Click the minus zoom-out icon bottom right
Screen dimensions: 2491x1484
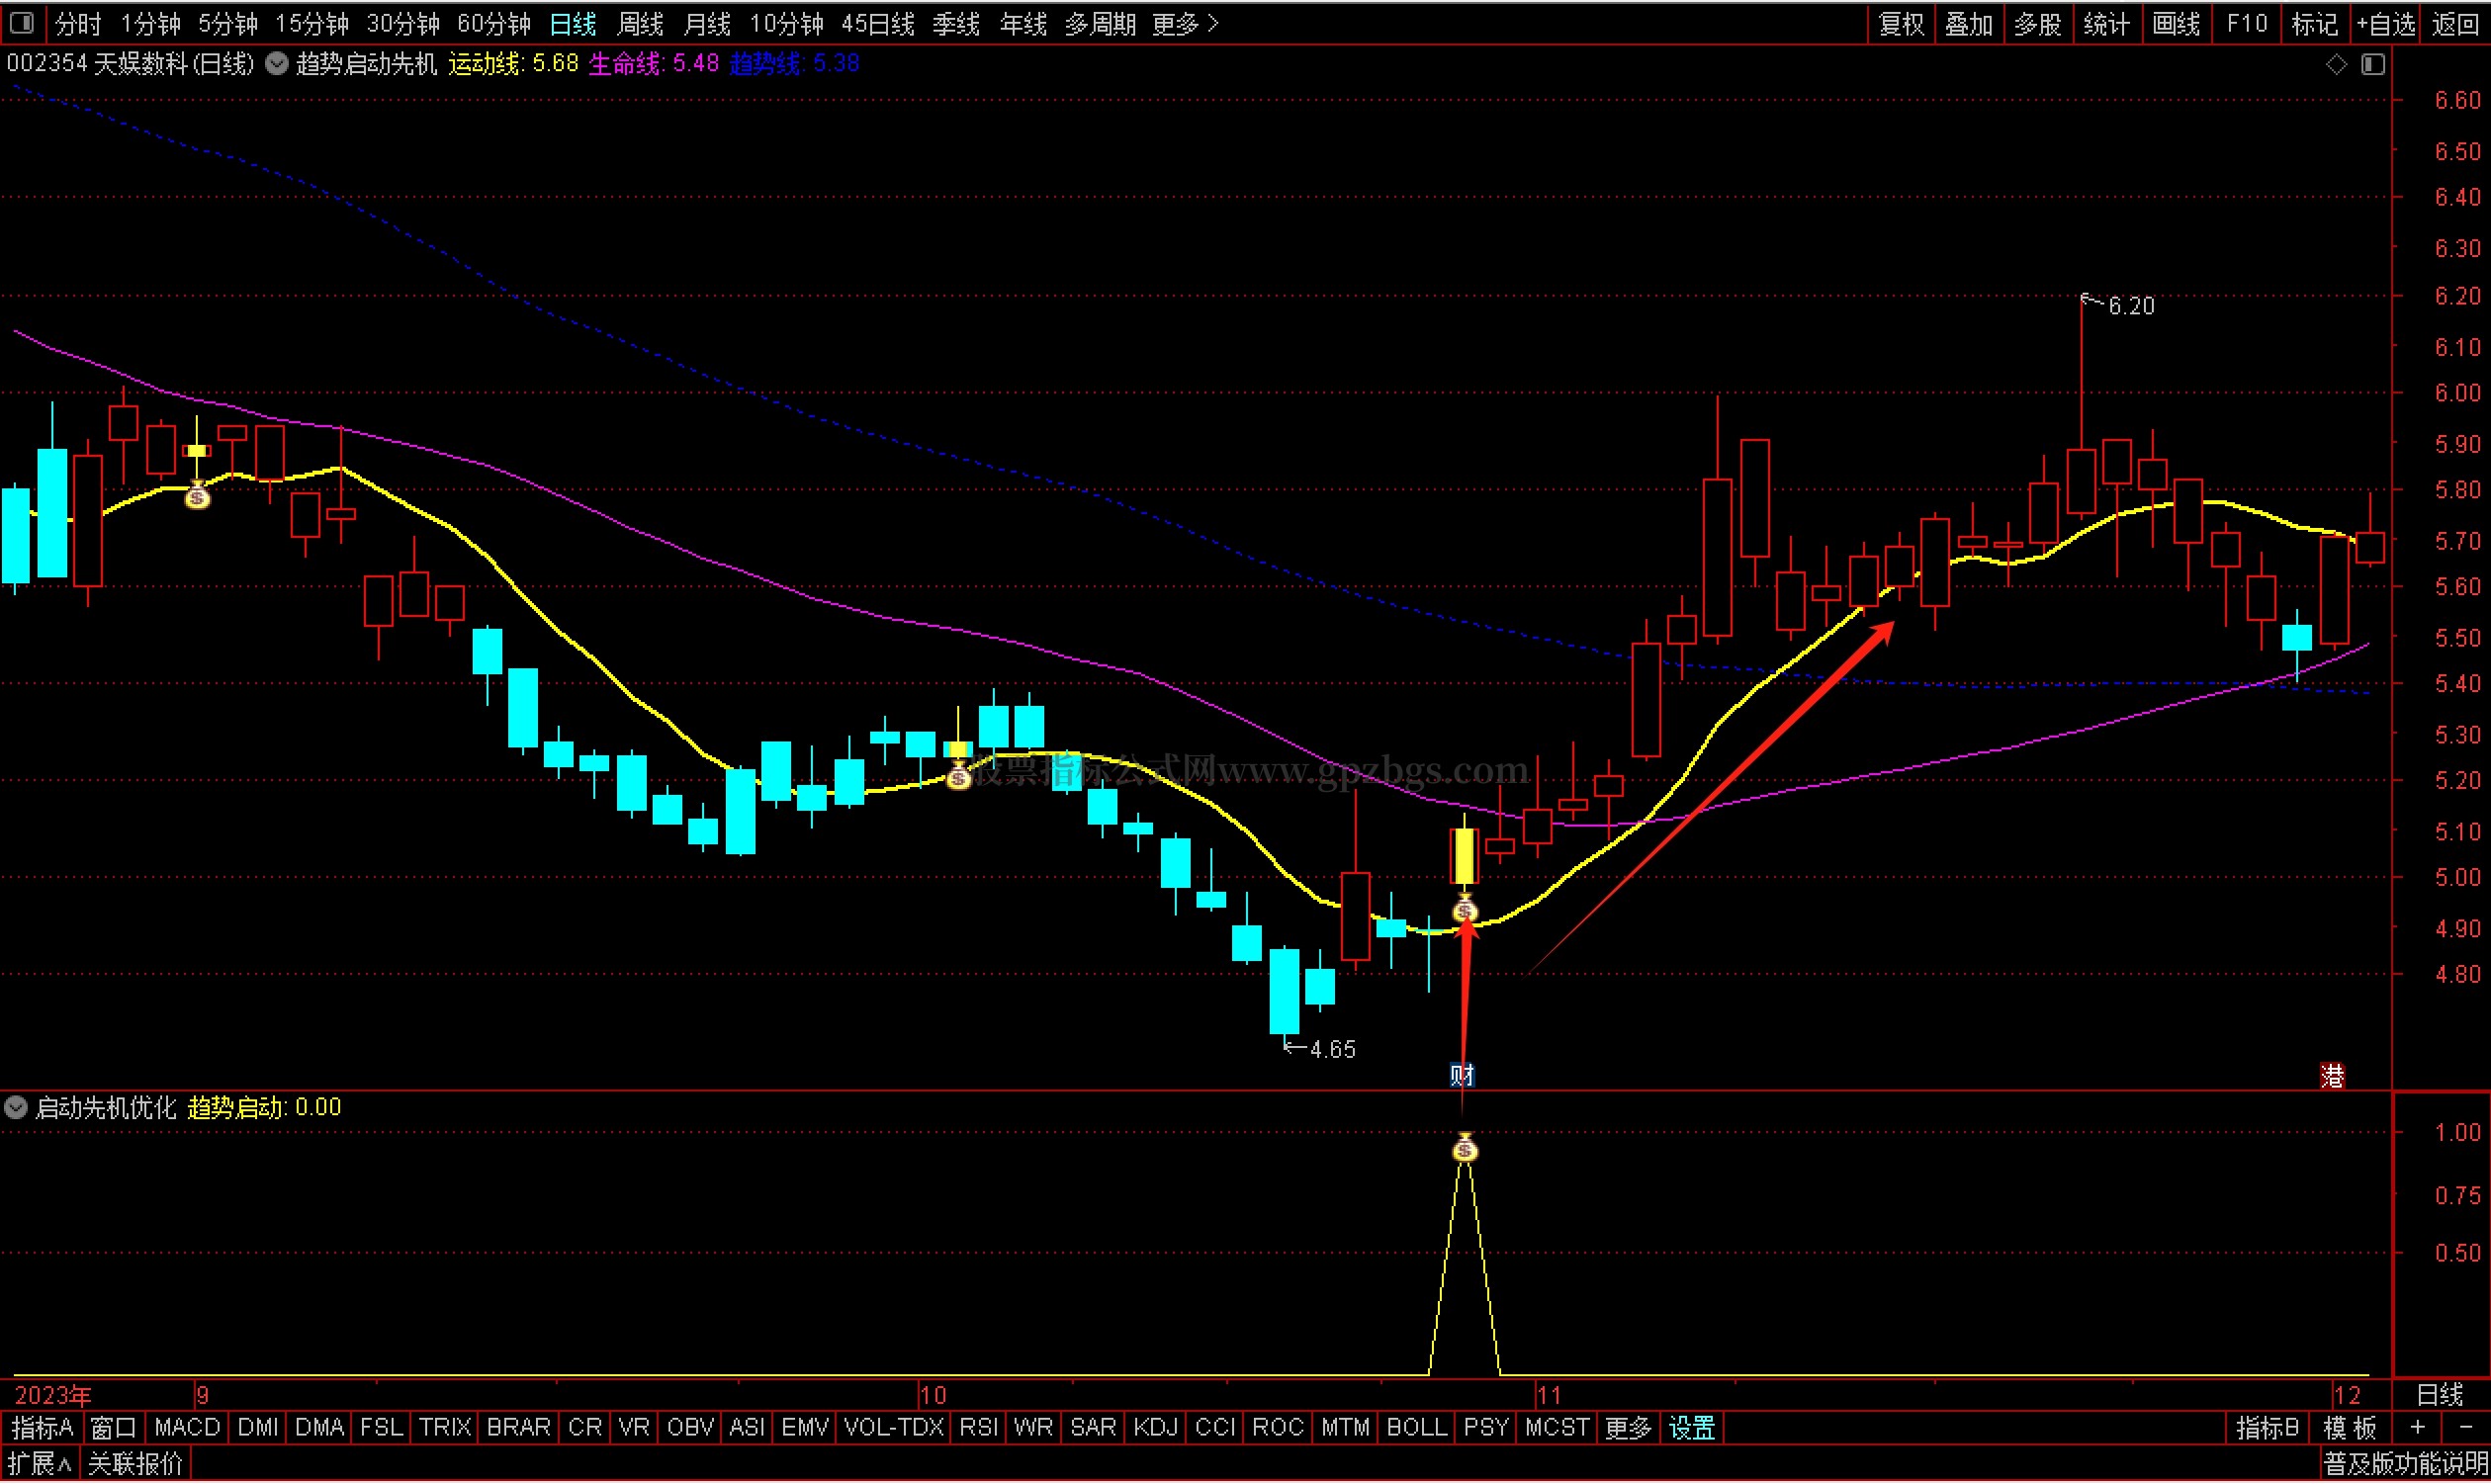[2464, 1429]
